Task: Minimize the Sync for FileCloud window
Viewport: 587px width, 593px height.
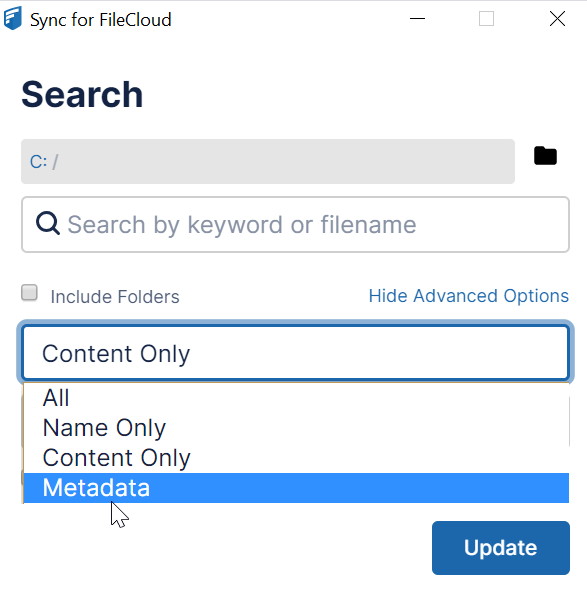Action: click(x=418, y=18)
